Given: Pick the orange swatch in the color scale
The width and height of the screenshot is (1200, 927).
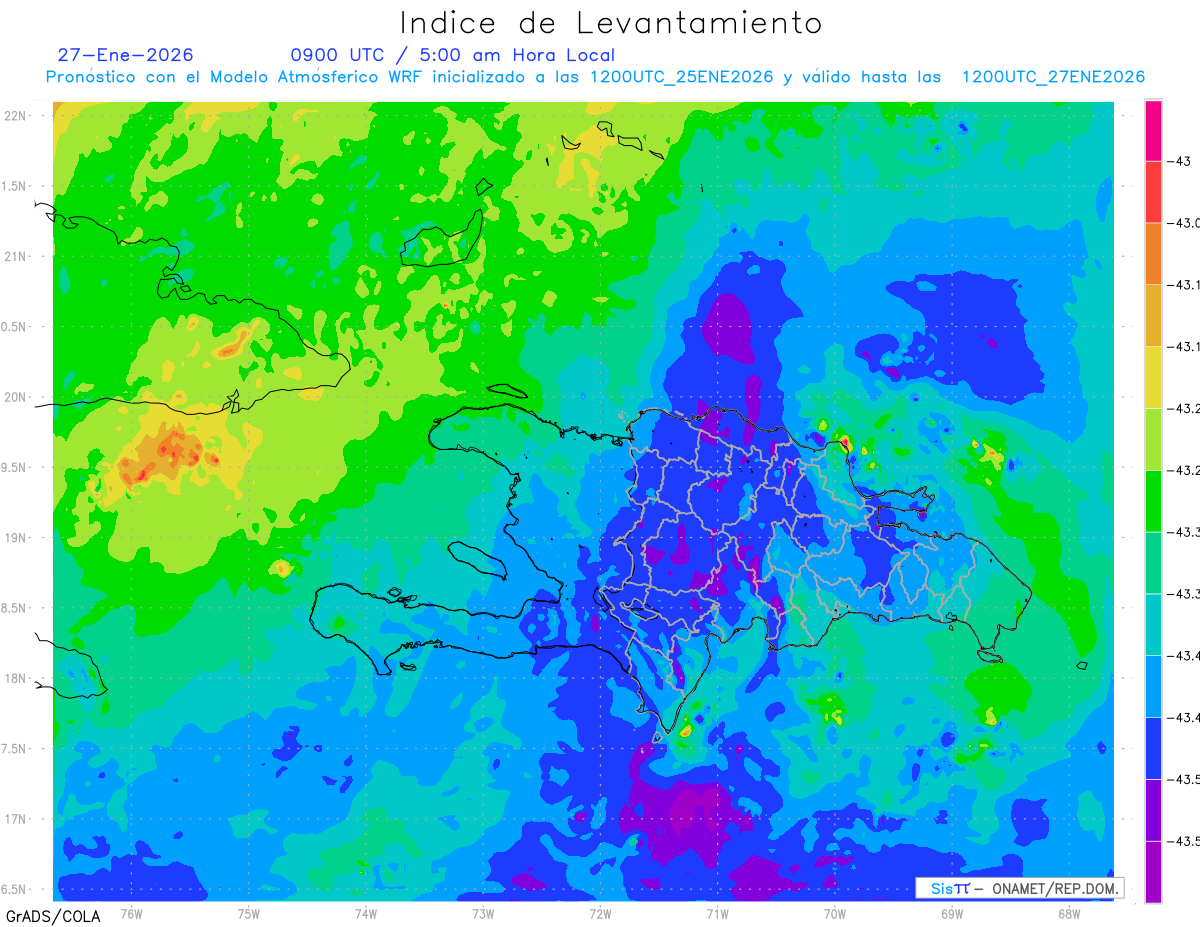Looking at the screenshot, I should (x=1153, y=253).
